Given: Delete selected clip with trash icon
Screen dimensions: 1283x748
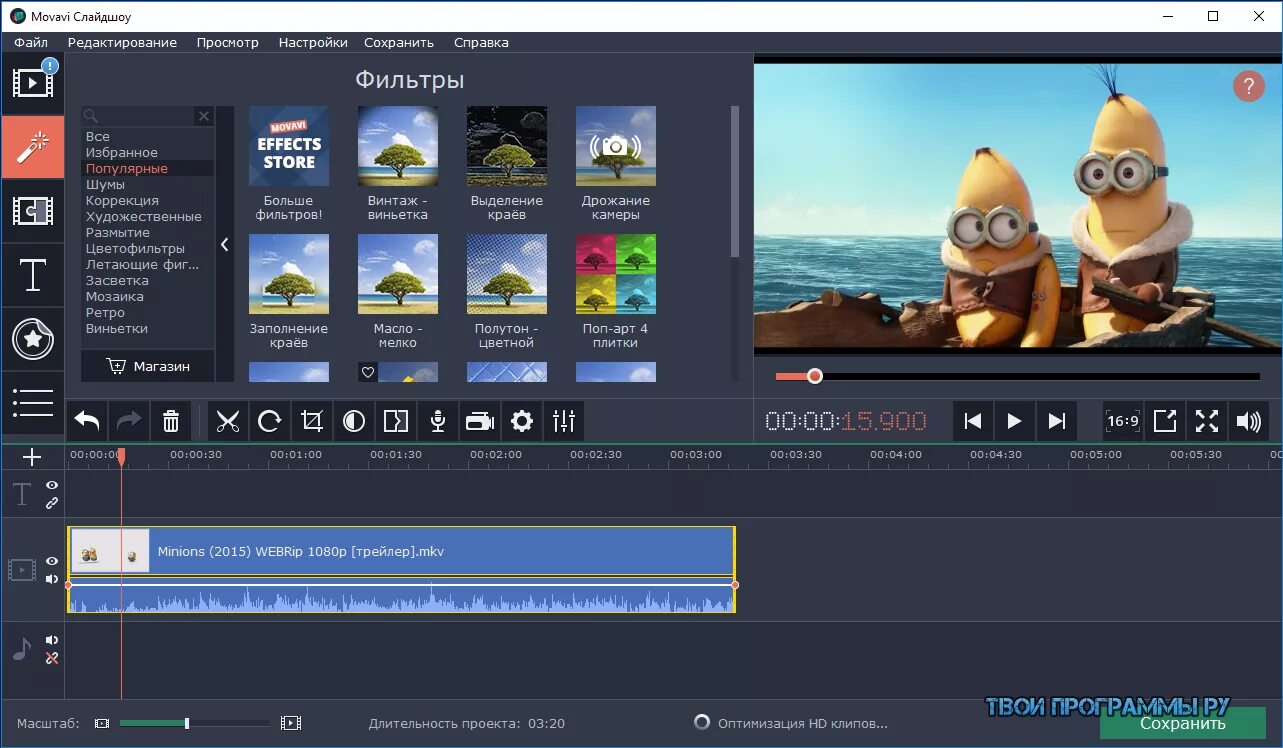Looking at the screenshot, I should pos(171,421).
